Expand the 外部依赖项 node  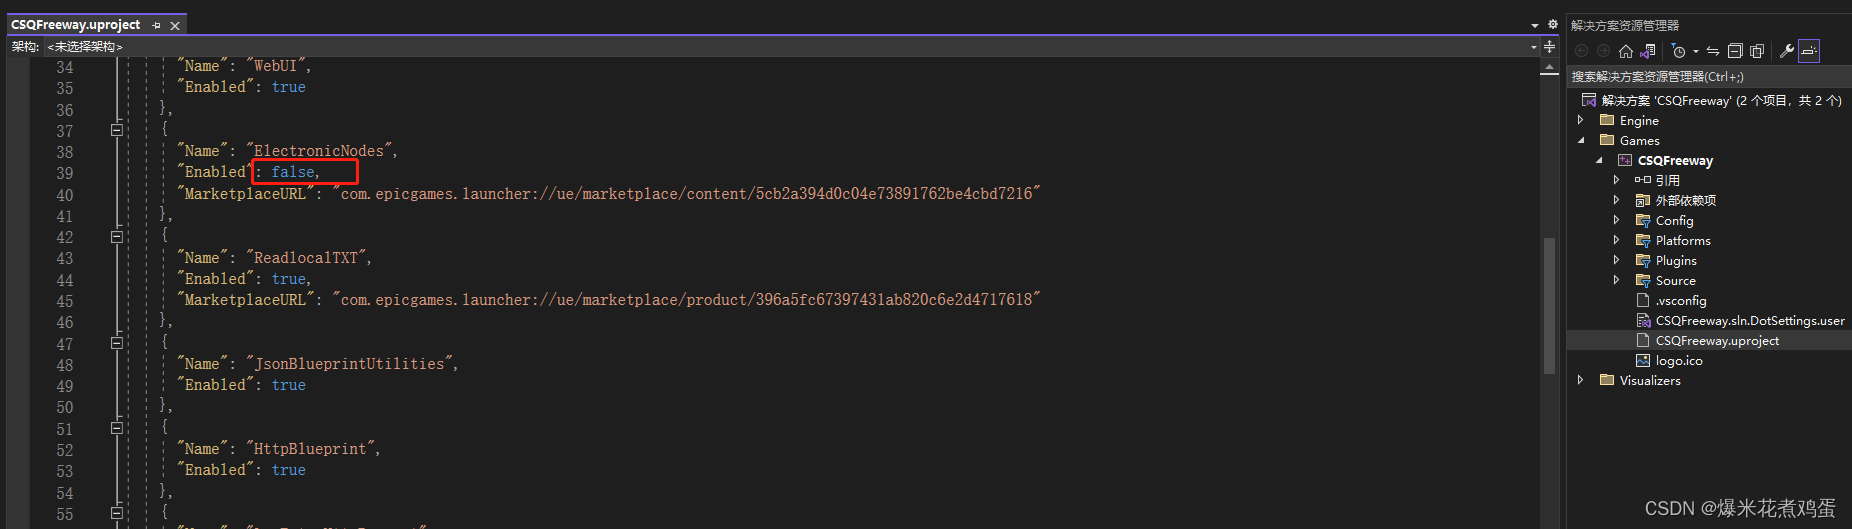coord(1617,200)
